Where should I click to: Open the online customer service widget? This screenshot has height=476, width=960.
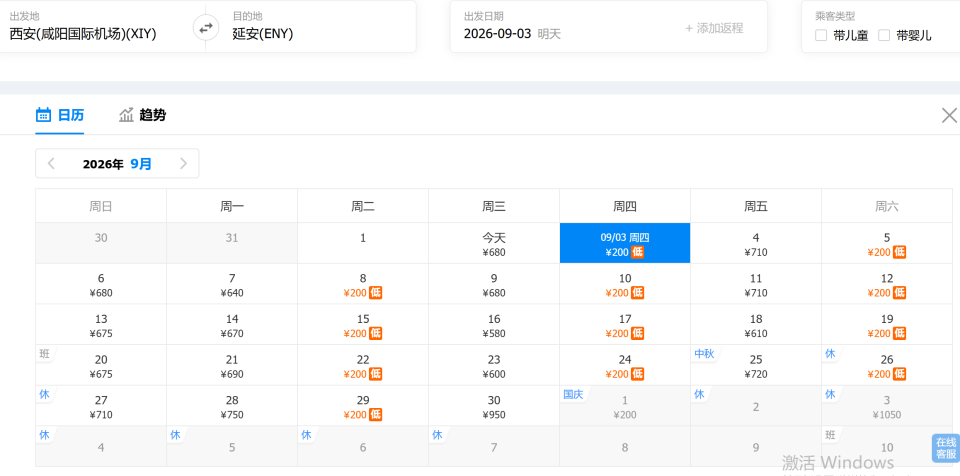[945, 448]
